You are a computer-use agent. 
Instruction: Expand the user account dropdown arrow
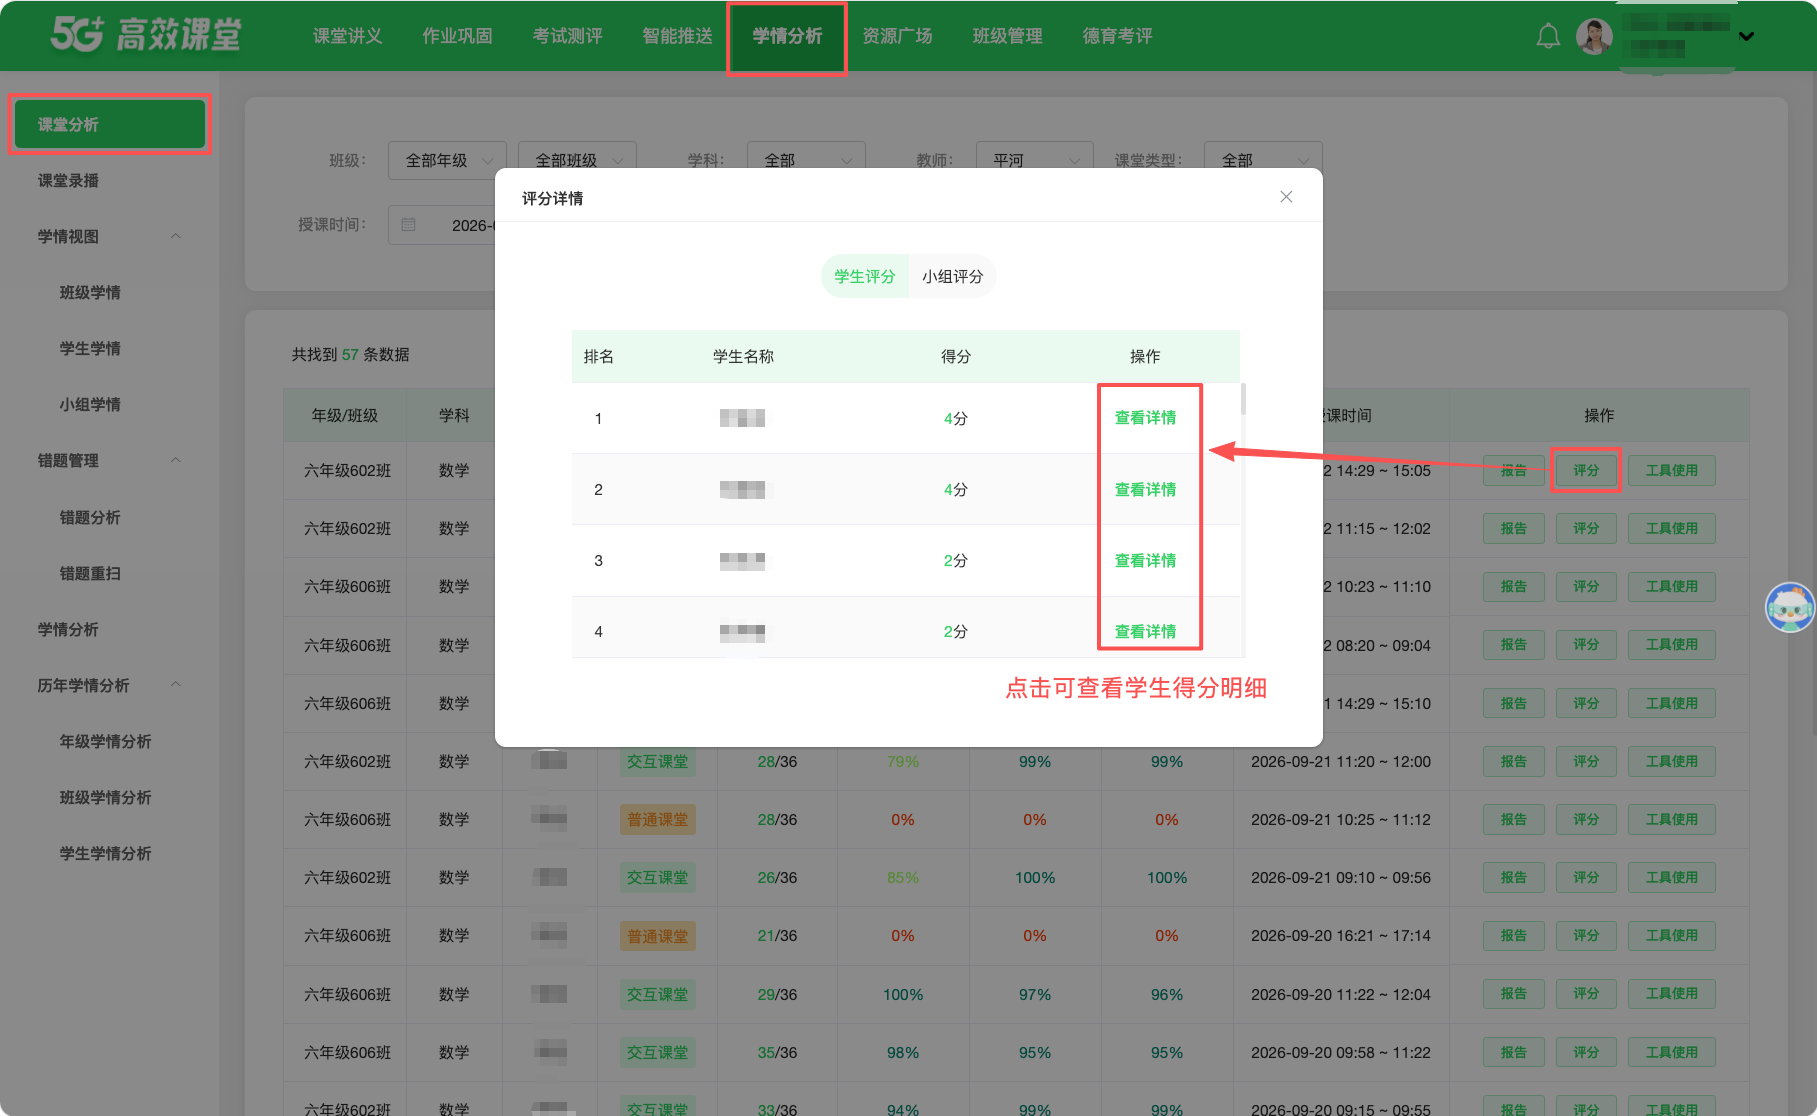pyautogui.click(x=1746, y=36)
